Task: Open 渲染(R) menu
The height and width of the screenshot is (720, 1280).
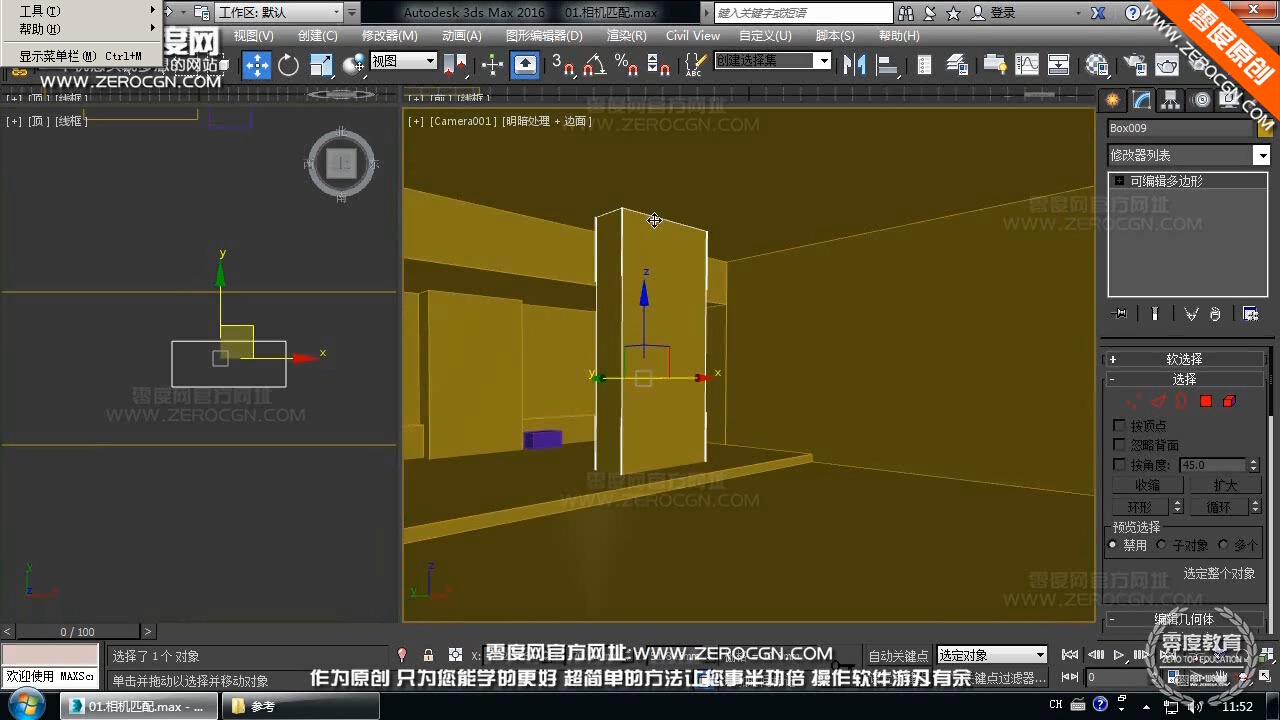Action: [627, 35]
